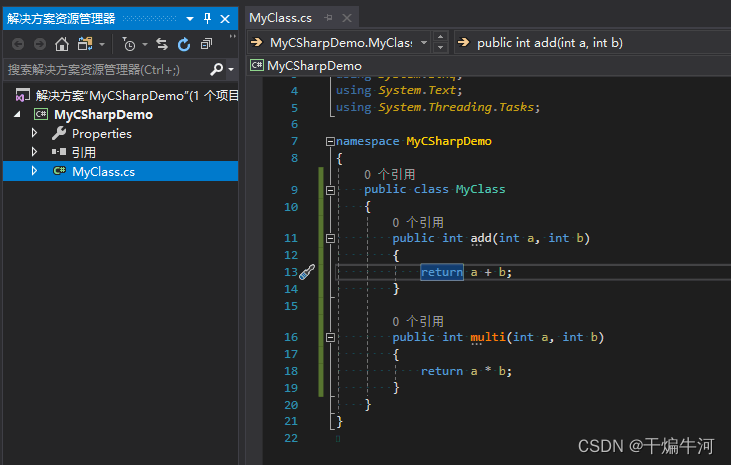731x465 pixels.
Task: Open the pending changes filter clock icon
Action: pos(128,44)
